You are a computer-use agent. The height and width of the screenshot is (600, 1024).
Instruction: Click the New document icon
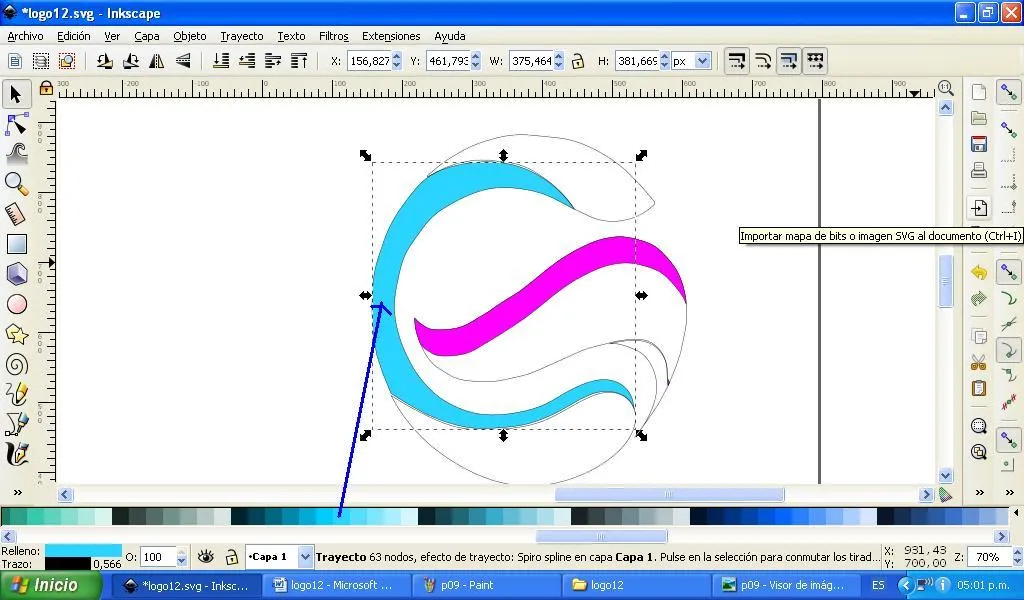978,92
